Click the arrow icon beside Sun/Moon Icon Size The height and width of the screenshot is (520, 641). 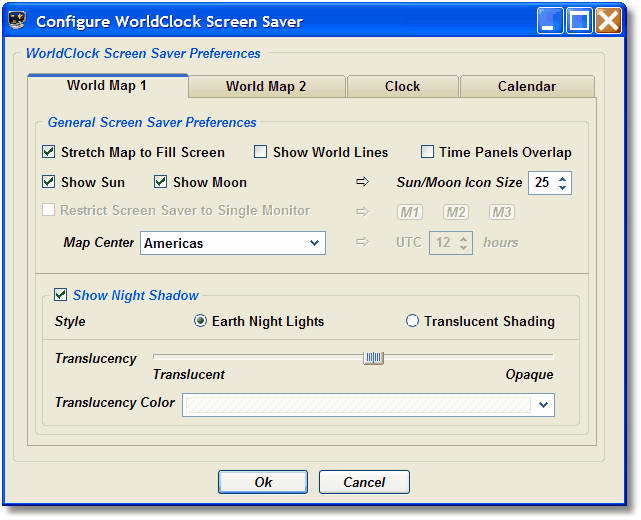click(x=362, y=182)
